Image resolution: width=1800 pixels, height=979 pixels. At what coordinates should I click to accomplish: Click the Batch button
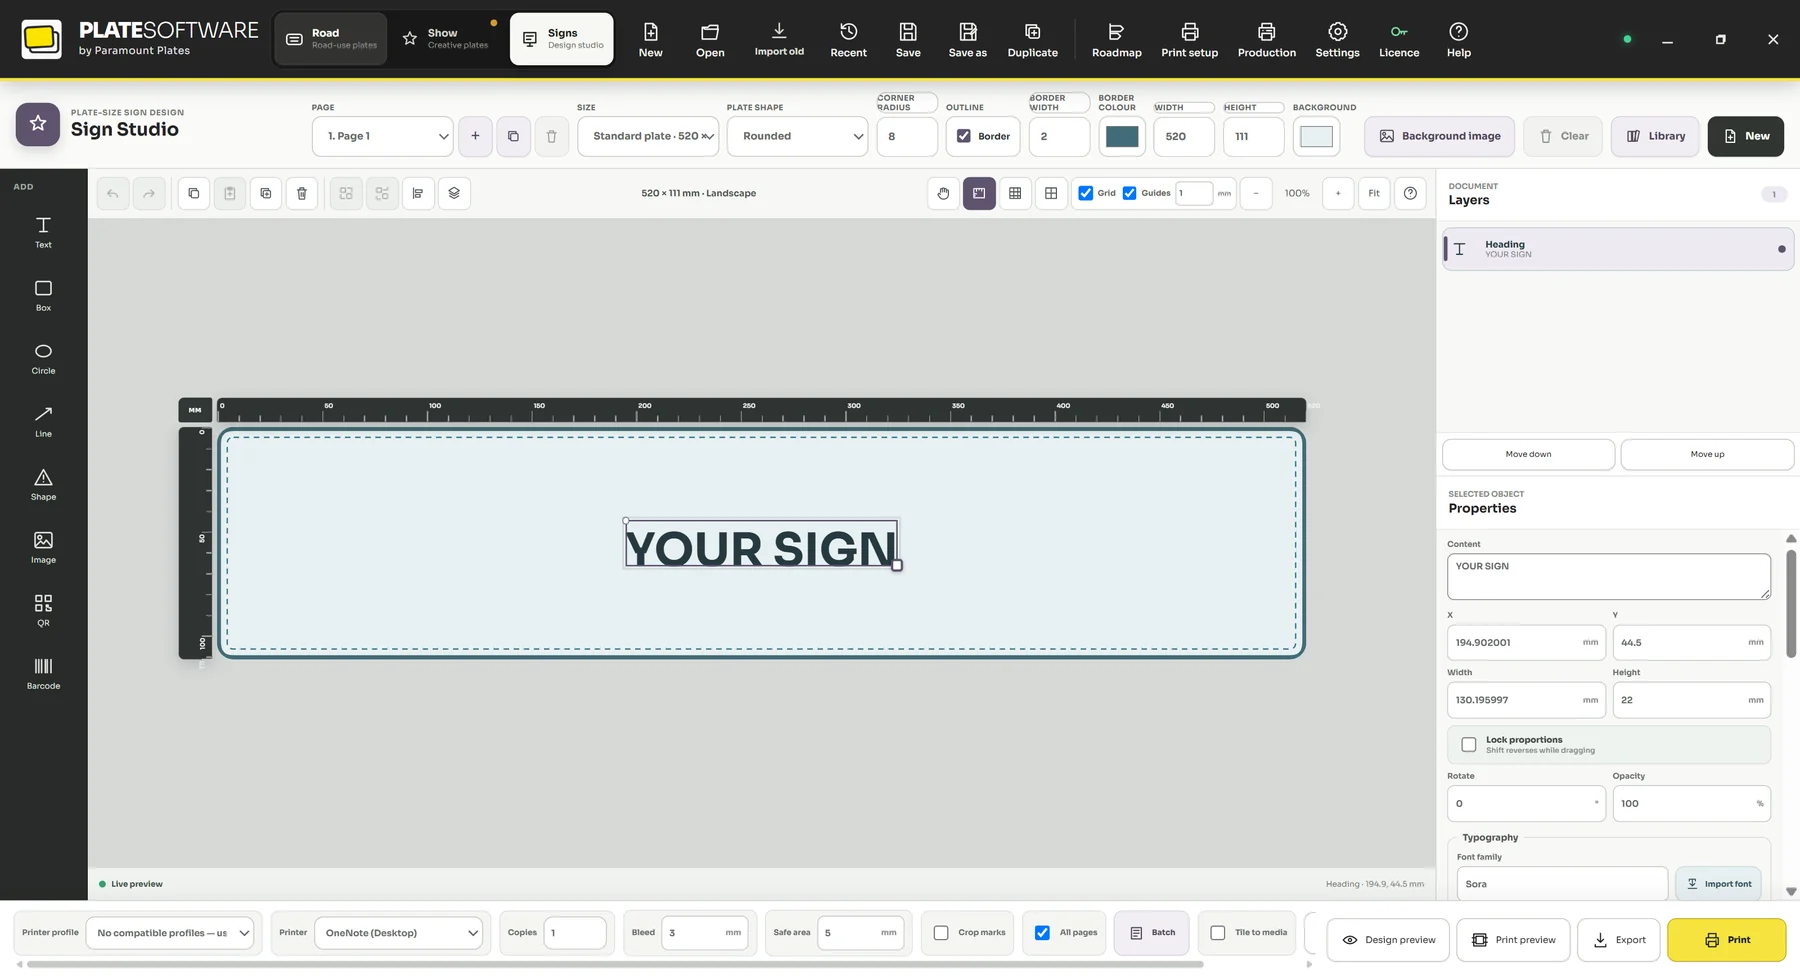(x=1152, y=933)
